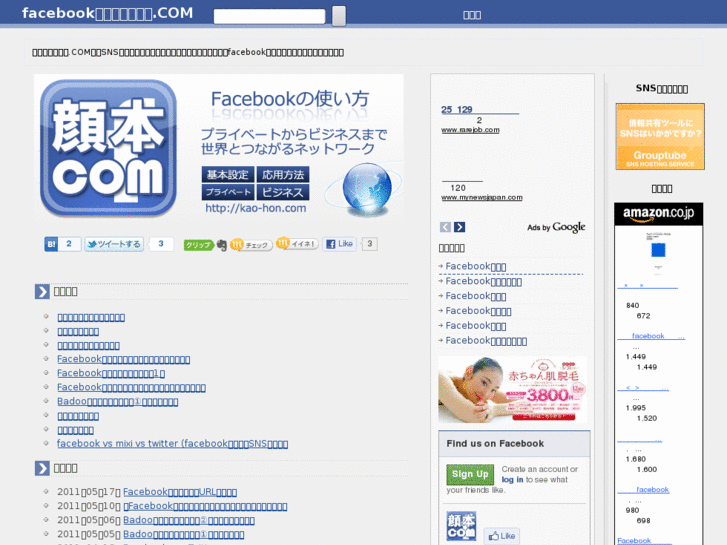Open the second Facebook category menu link

pyautogui.click(x=484, y=282)
